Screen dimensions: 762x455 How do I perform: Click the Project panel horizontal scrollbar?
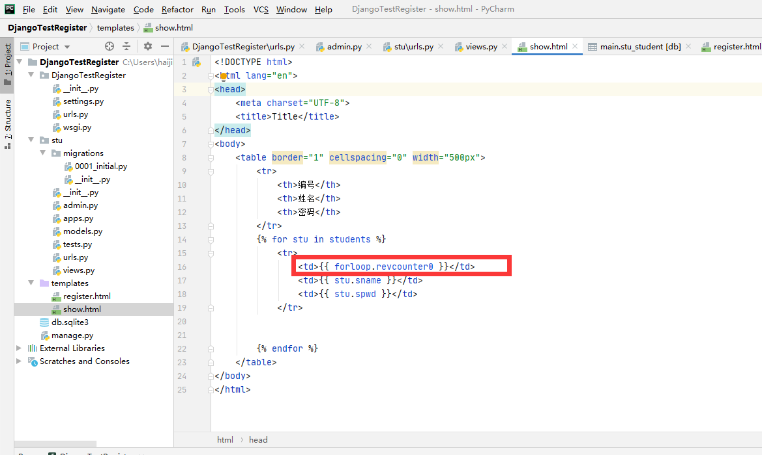click(x=55, y=443)
